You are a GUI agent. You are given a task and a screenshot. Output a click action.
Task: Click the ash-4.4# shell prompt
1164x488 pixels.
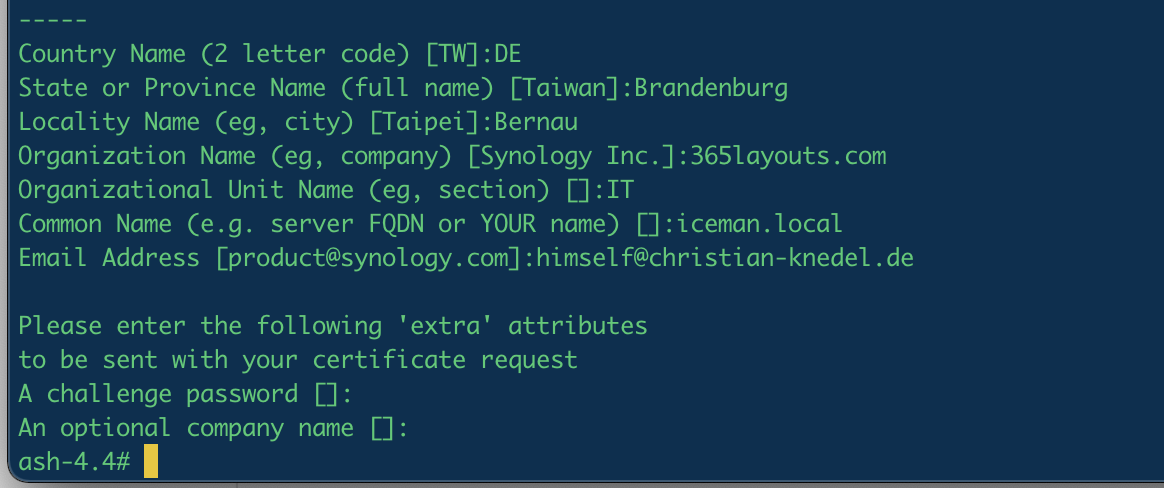[74, 462]
